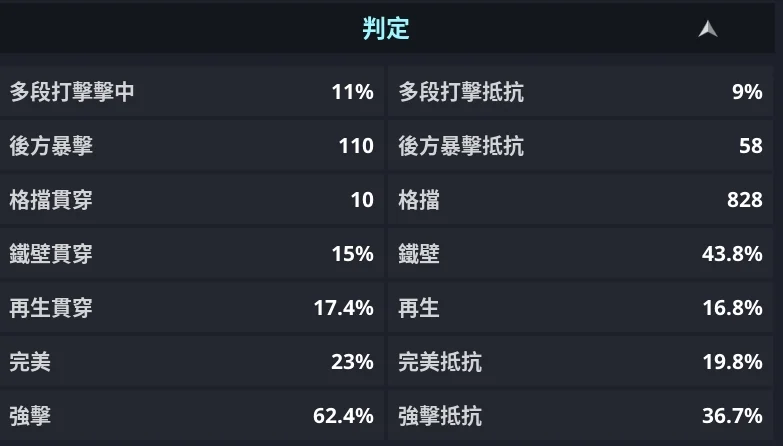Click the 後方暴擊抵抗 stat label
Image resolution: width=783 pixels, height=446 pixels.
[461, 146]
